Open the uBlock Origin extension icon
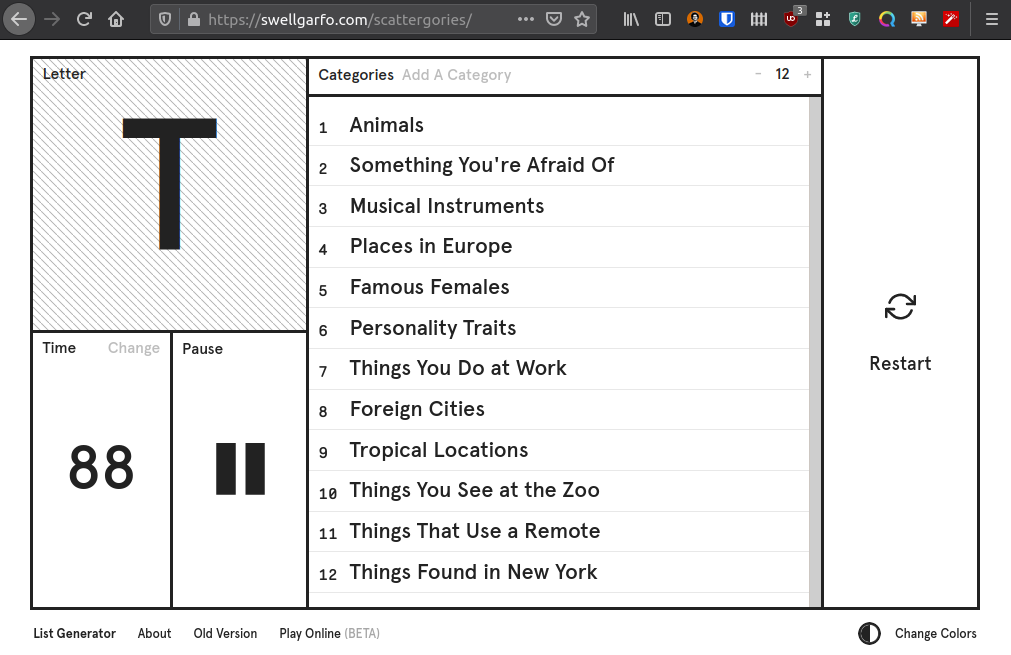The height and width of the screenshot is (655, 1011). point(792,18)
